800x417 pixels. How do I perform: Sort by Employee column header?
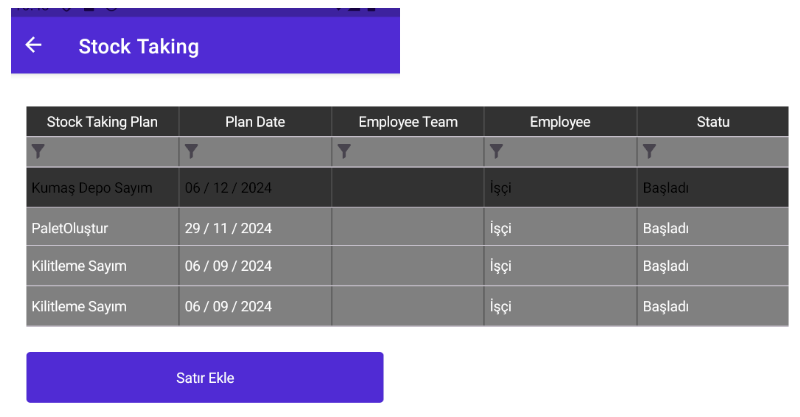point(560,122)
